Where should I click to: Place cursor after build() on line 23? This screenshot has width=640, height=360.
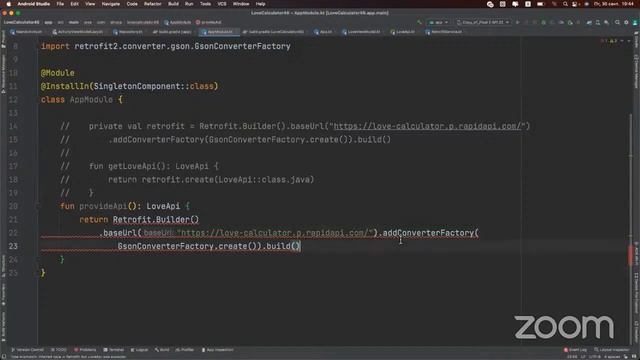click(301, 246)
